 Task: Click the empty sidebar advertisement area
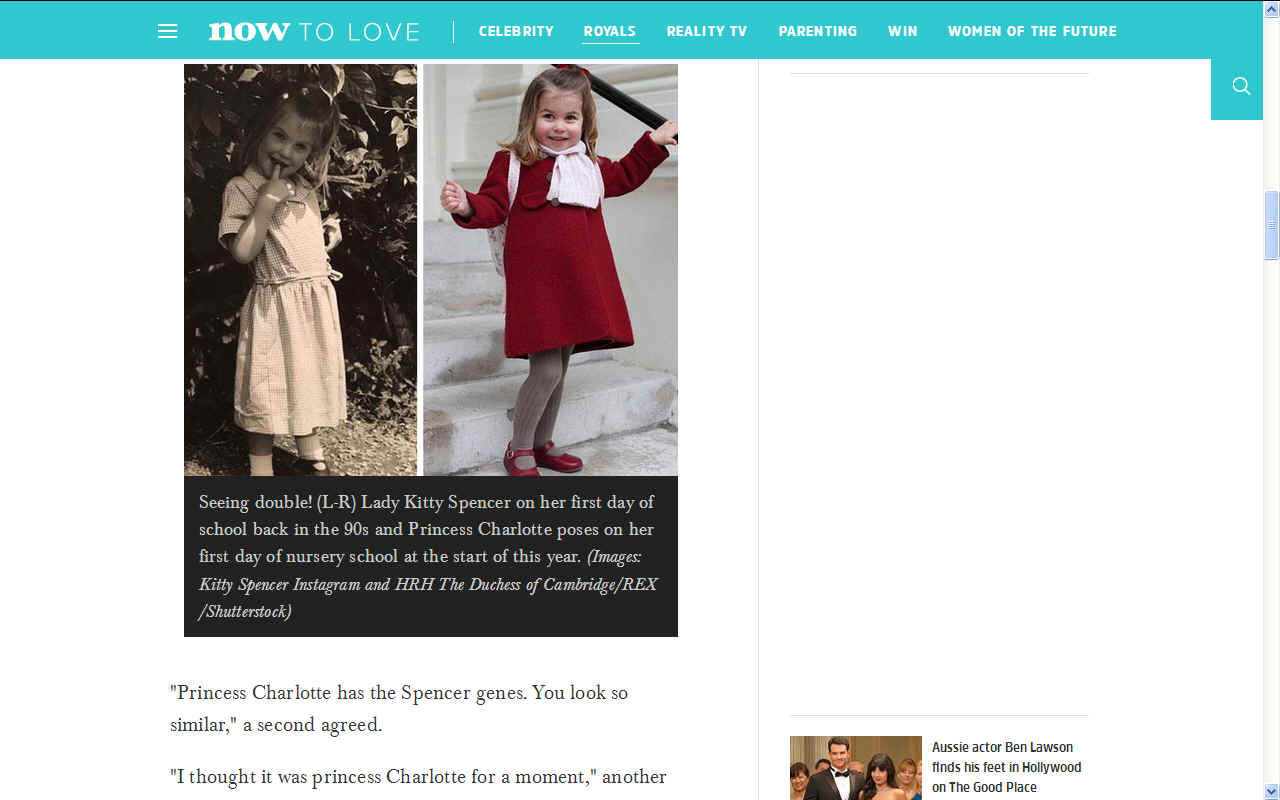[x=938, y=394]
